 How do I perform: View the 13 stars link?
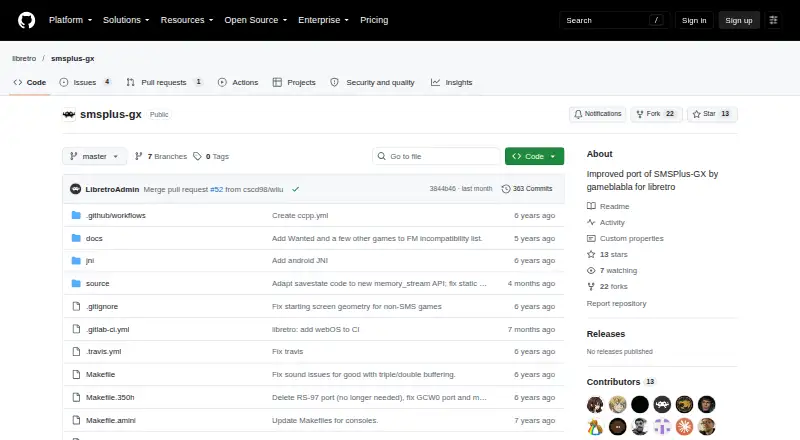click(x=608, y=254)
